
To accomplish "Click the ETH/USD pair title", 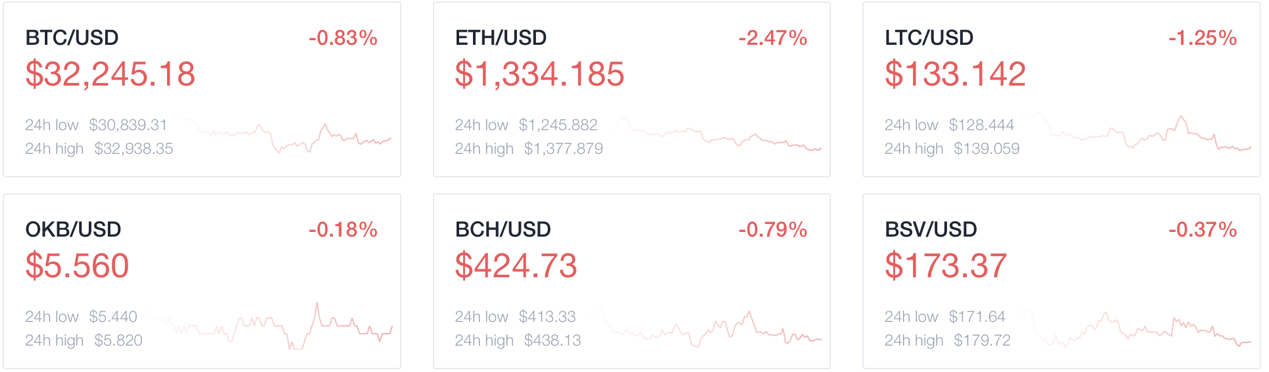I will (502, 38).
